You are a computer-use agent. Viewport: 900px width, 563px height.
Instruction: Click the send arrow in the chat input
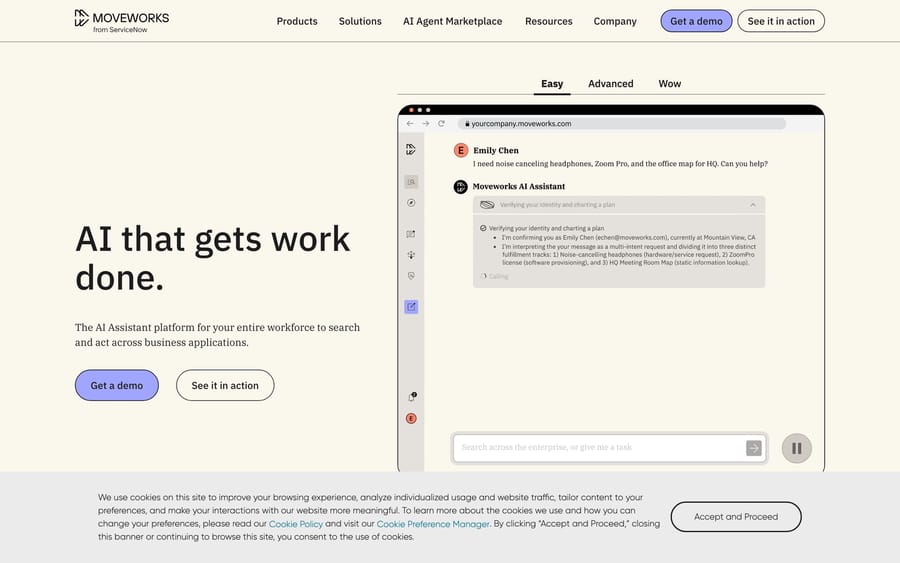click(754, 448)
